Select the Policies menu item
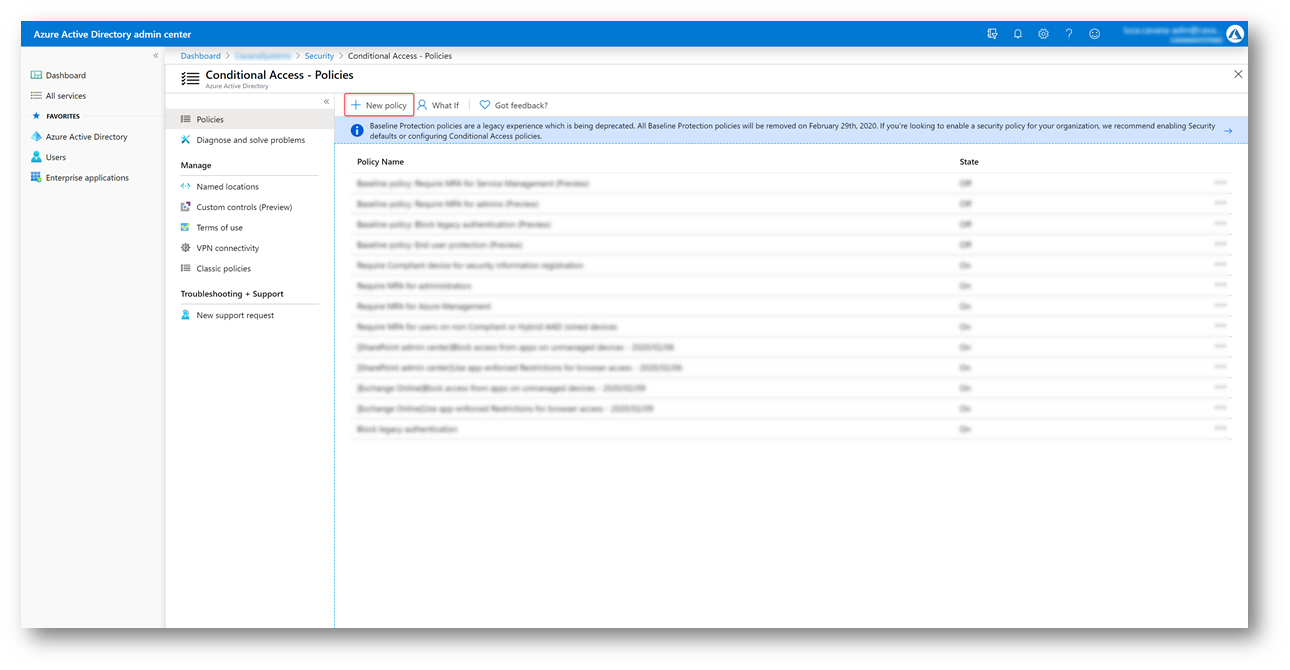Screen dimensions: 1290x670 point(250,119)
